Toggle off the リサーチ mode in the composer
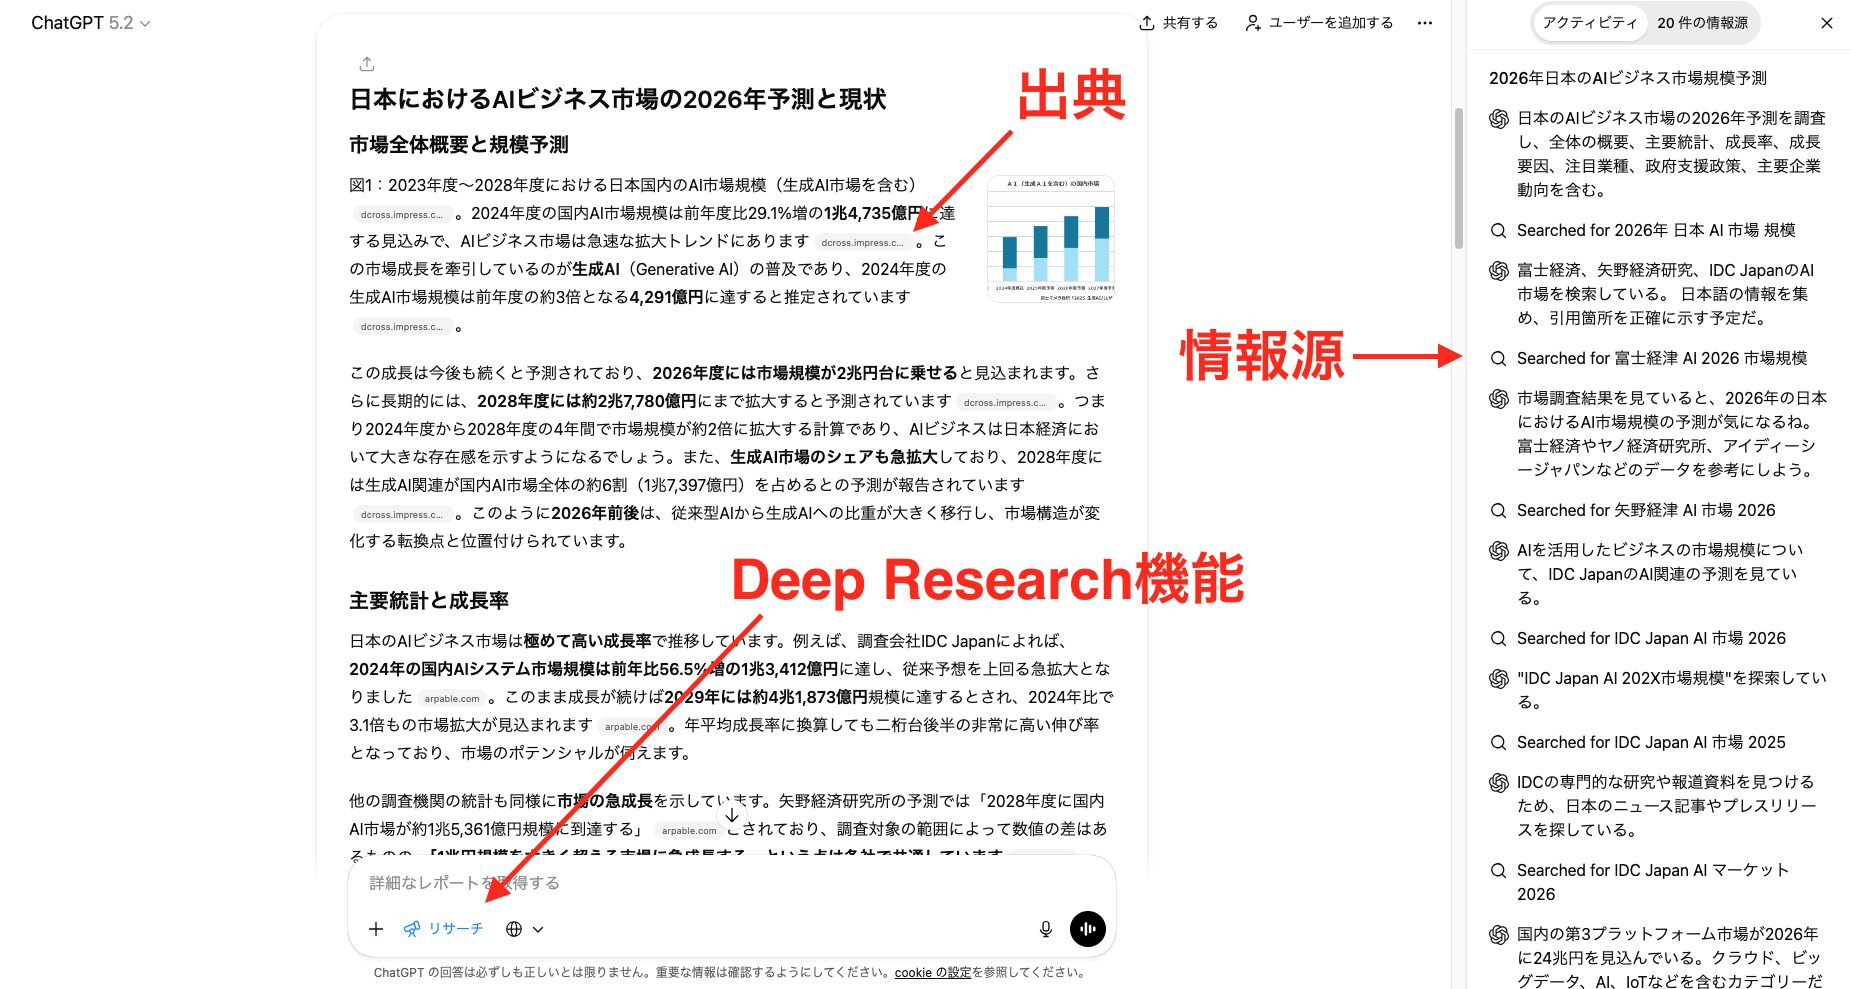 (x=443, y=928)
